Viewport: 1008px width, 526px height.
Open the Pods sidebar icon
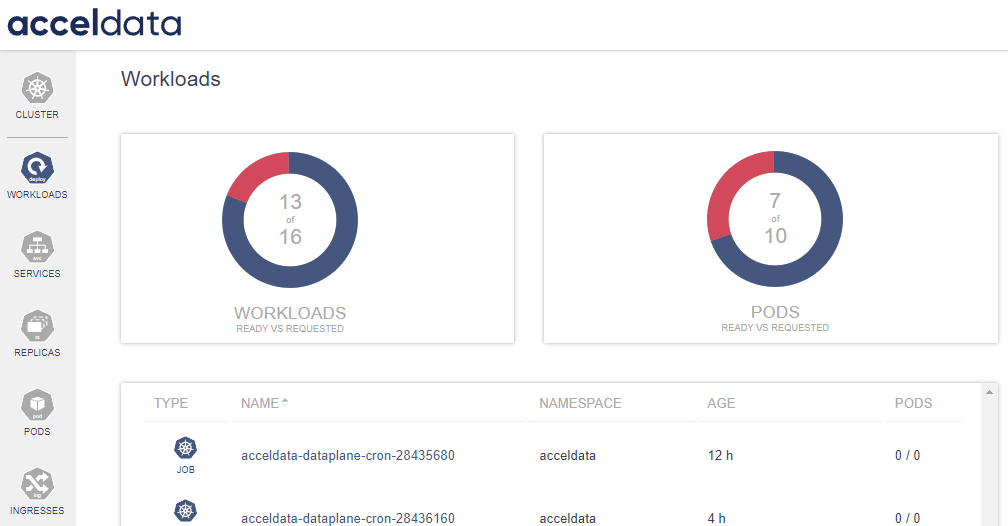[x=37, y=405]
